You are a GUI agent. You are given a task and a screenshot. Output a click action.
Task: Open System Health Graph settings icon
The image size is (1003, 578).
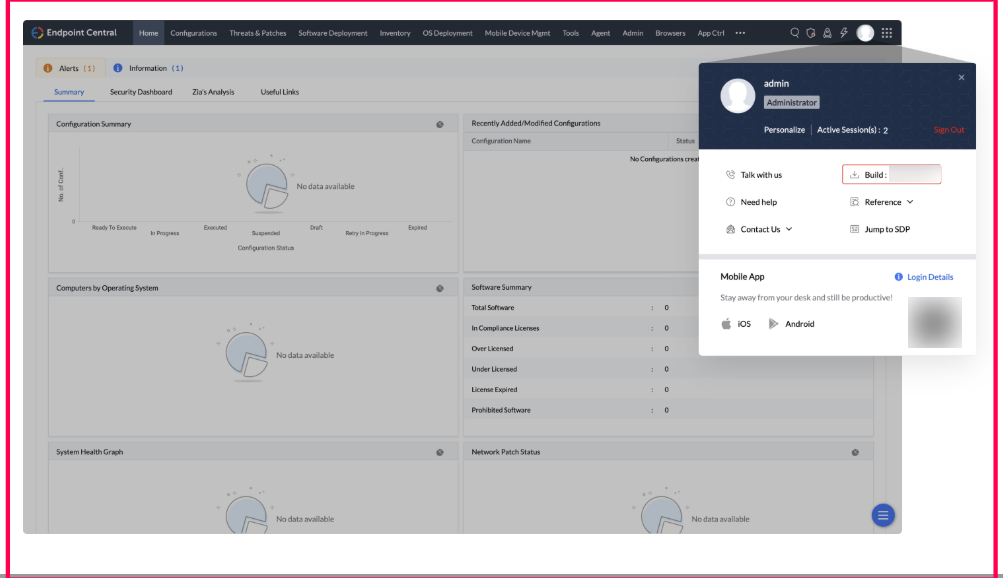(439, 452)
